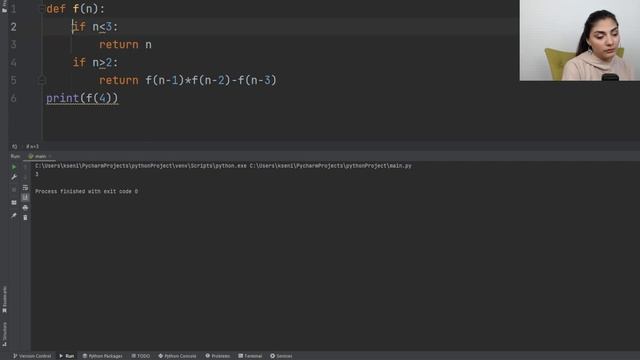Open the Run tool window tab
The image size is (640, 360).
click(x=67, y=356)
